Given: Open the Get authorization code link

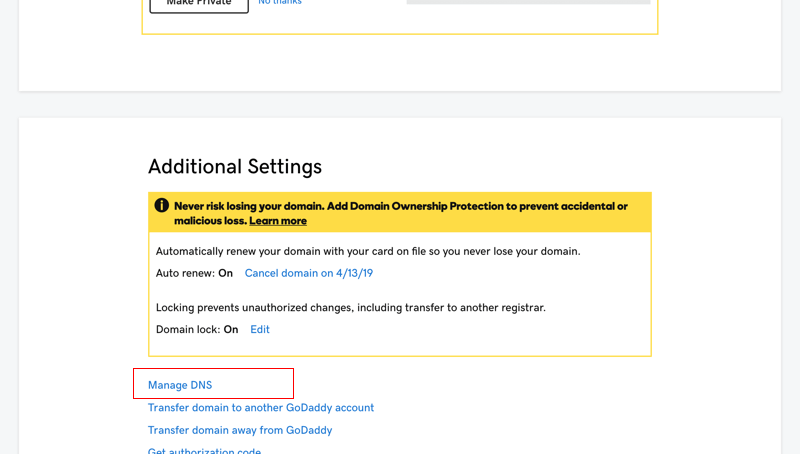Looking at the screenshot, I should tap(204, 450).
